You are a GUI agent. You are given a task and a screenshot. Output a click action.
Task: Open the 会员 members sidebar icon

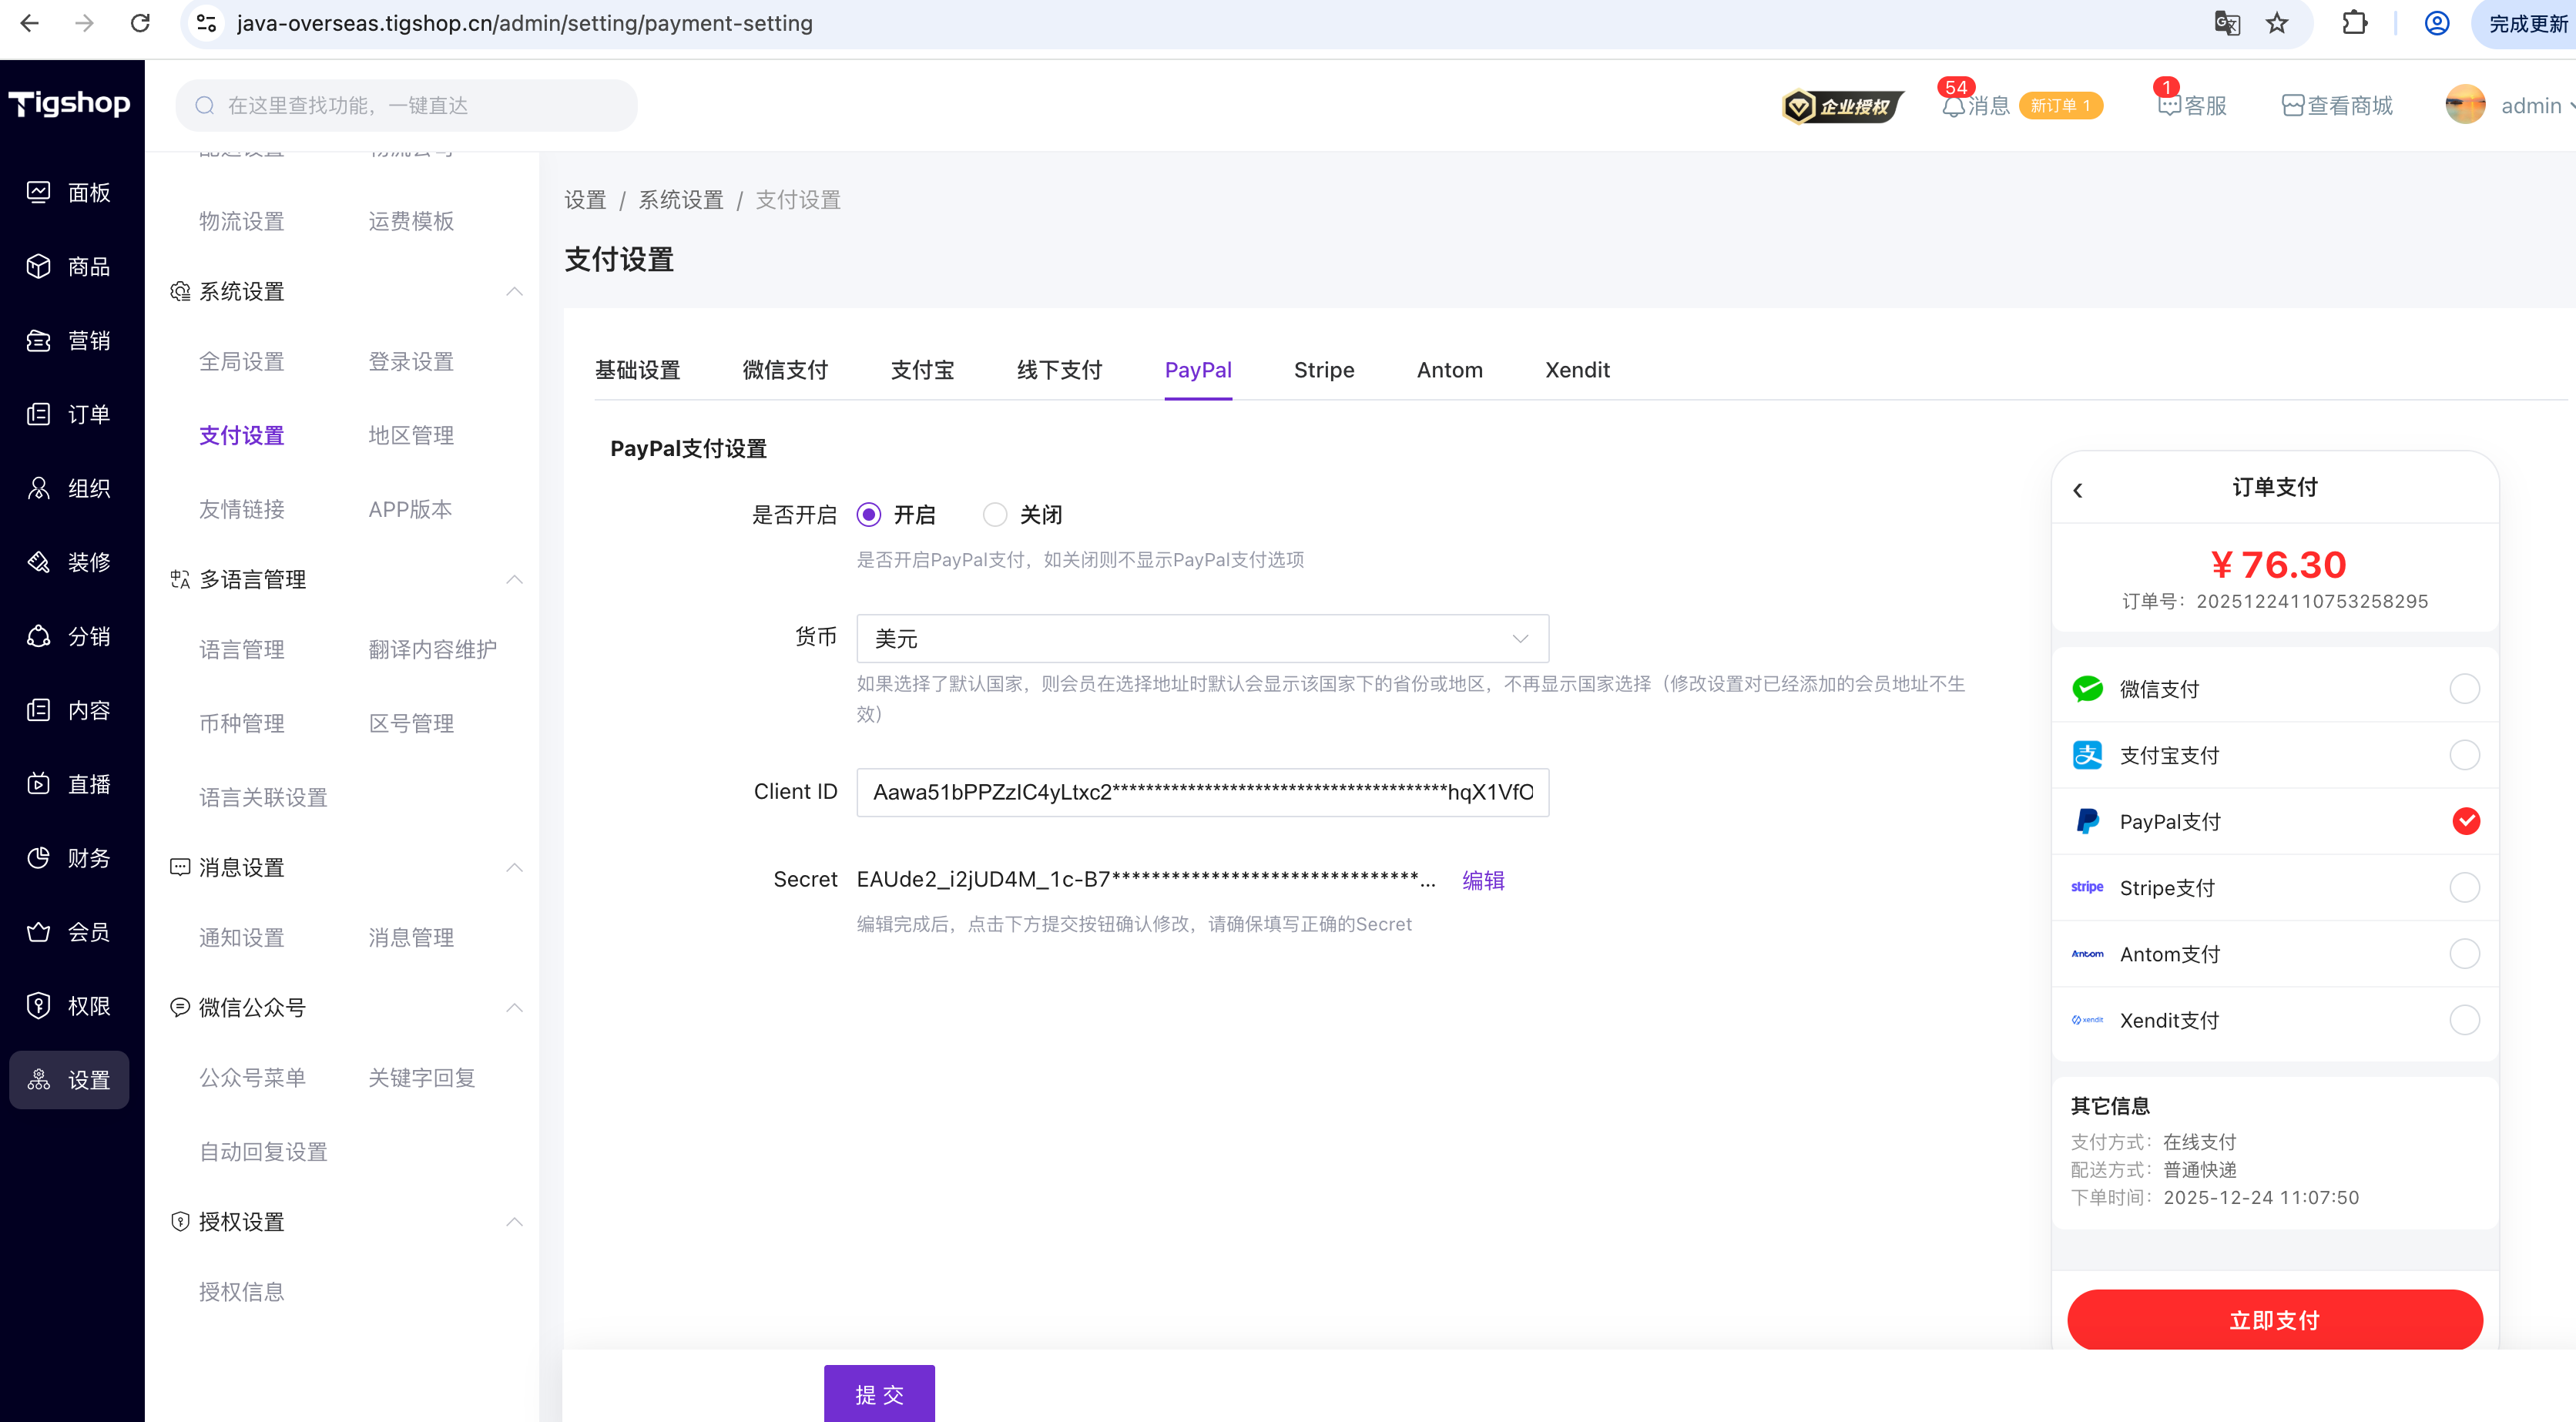(x=38, y=932)
